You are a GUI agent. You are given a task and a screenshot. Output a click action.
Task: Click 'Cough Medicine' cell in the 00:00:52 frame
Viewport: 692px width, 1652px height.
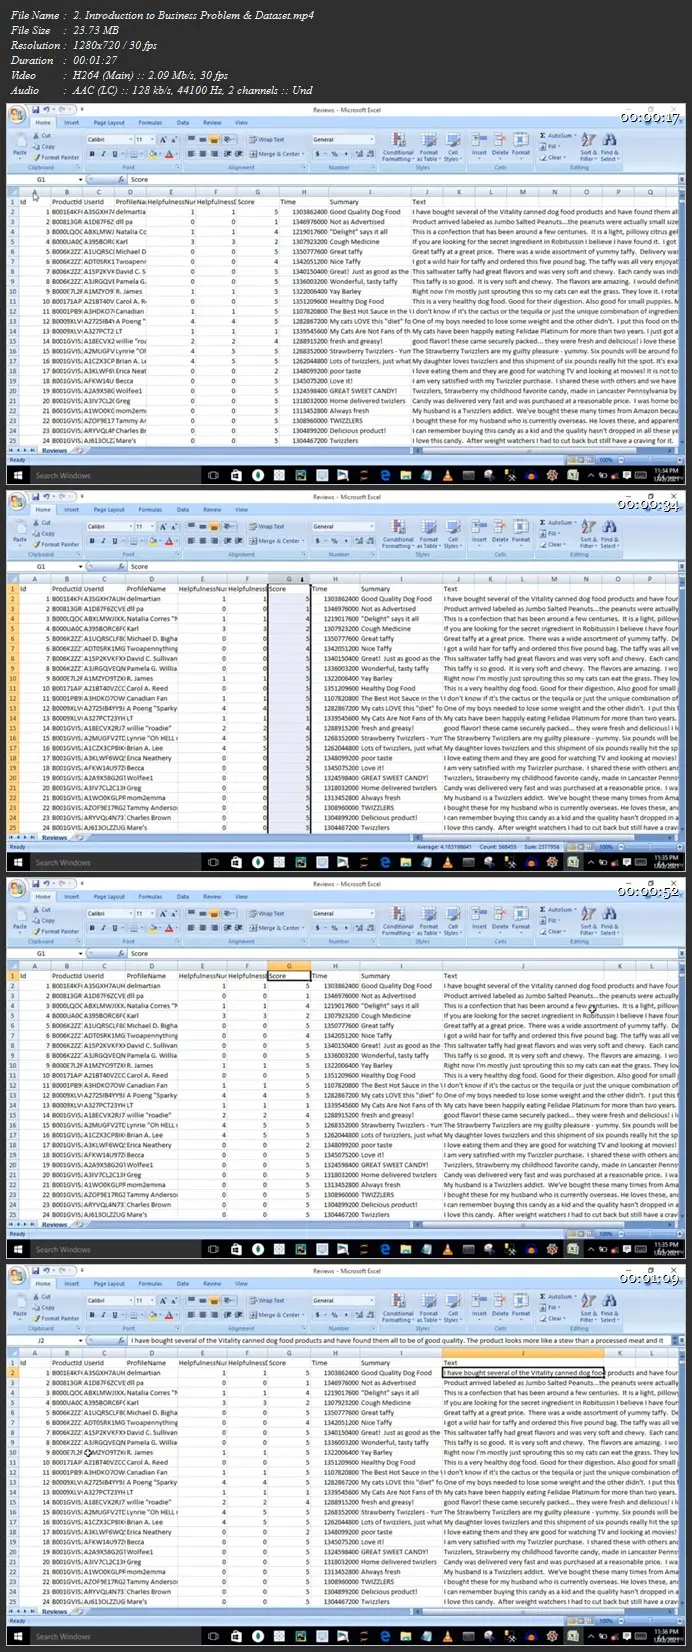pos(401,1015)
